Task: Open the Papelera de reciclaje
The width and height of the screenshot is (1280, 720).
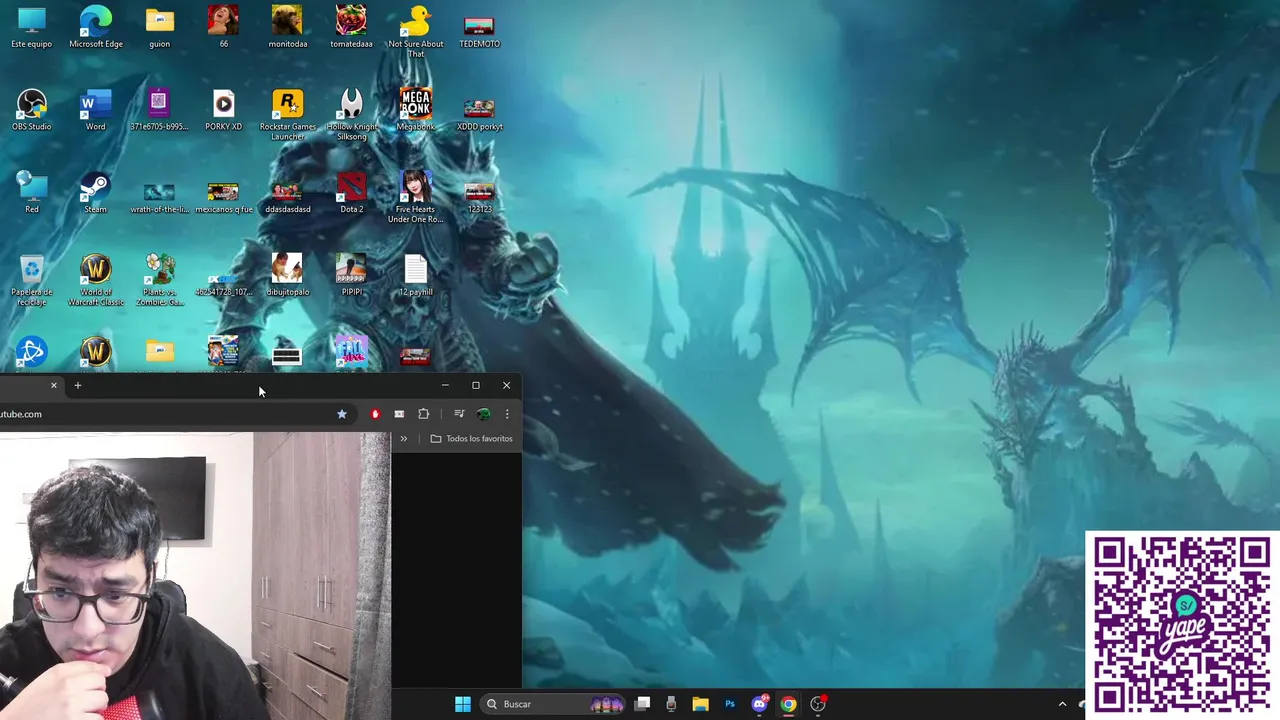Action: coord(32,281)
